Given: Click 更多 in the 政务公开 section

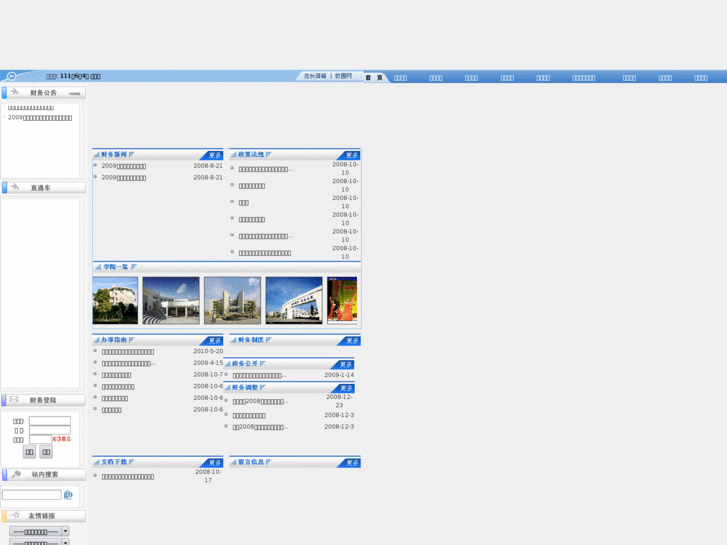Looking at the screenshot, I should click(346, 365).
